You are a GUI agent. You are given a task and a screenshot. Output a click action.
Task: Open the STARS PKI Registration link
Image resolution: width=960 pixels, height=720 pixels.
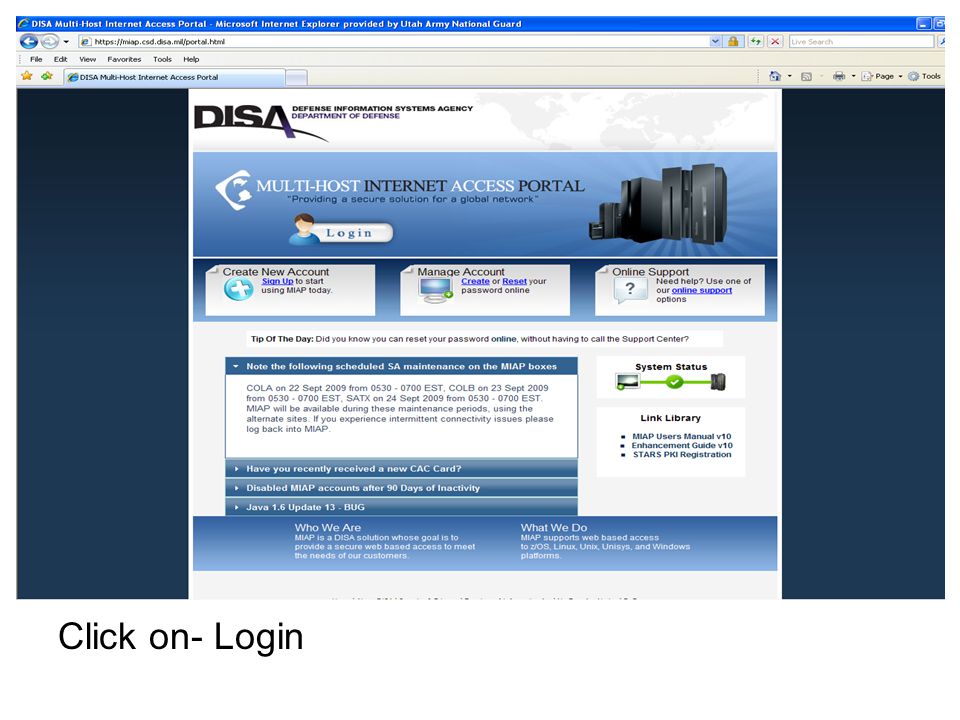coord(682,454)
